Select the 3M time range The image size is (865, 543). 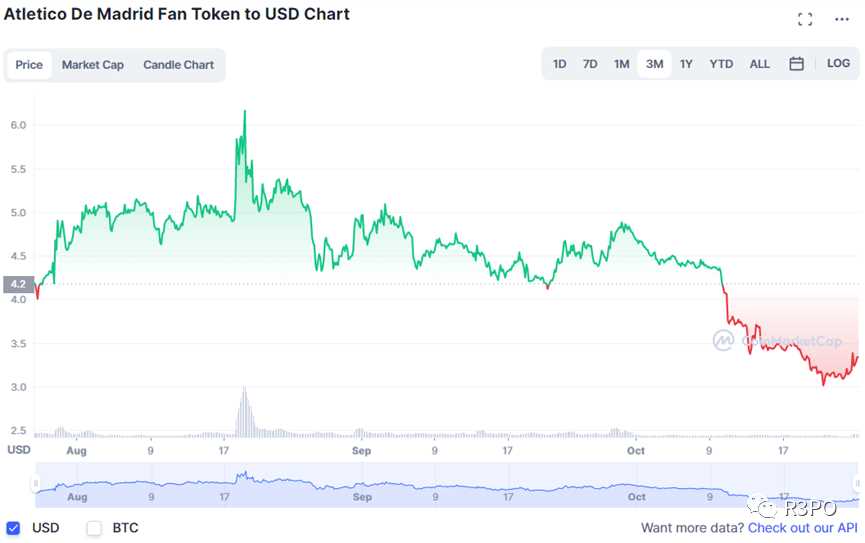654,64
